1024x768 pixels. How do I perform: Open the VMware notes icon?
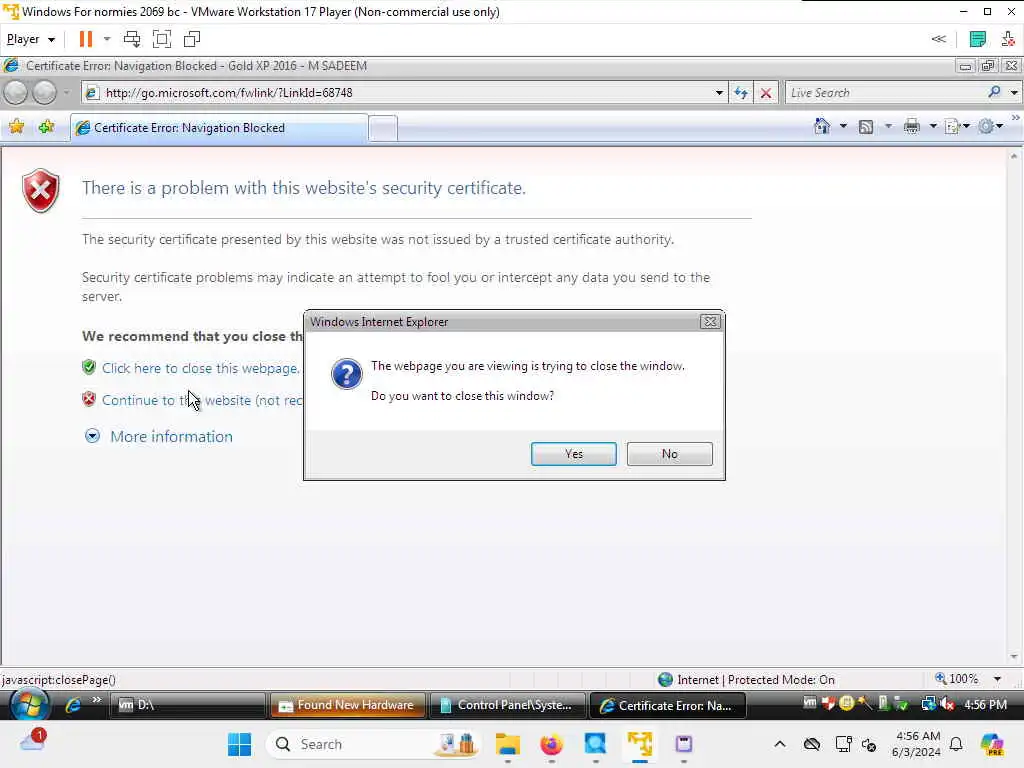tap(978, 39)
